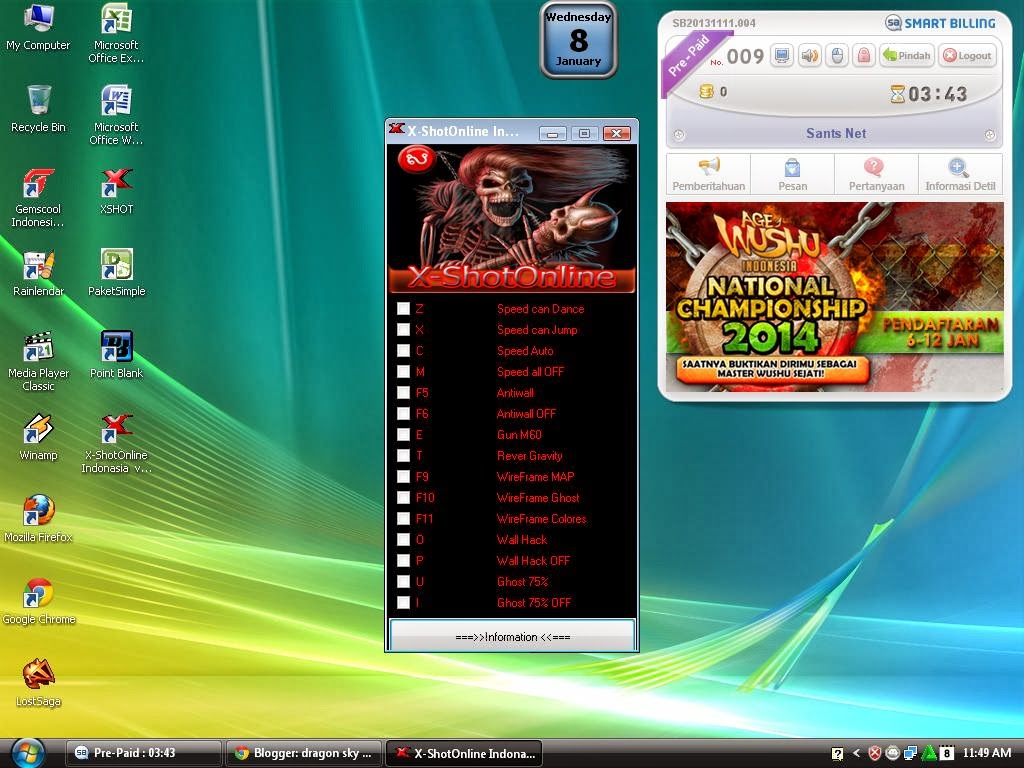Click the Pindah button in Smart Billing
1024x768 pixels.
click(907, 56)
